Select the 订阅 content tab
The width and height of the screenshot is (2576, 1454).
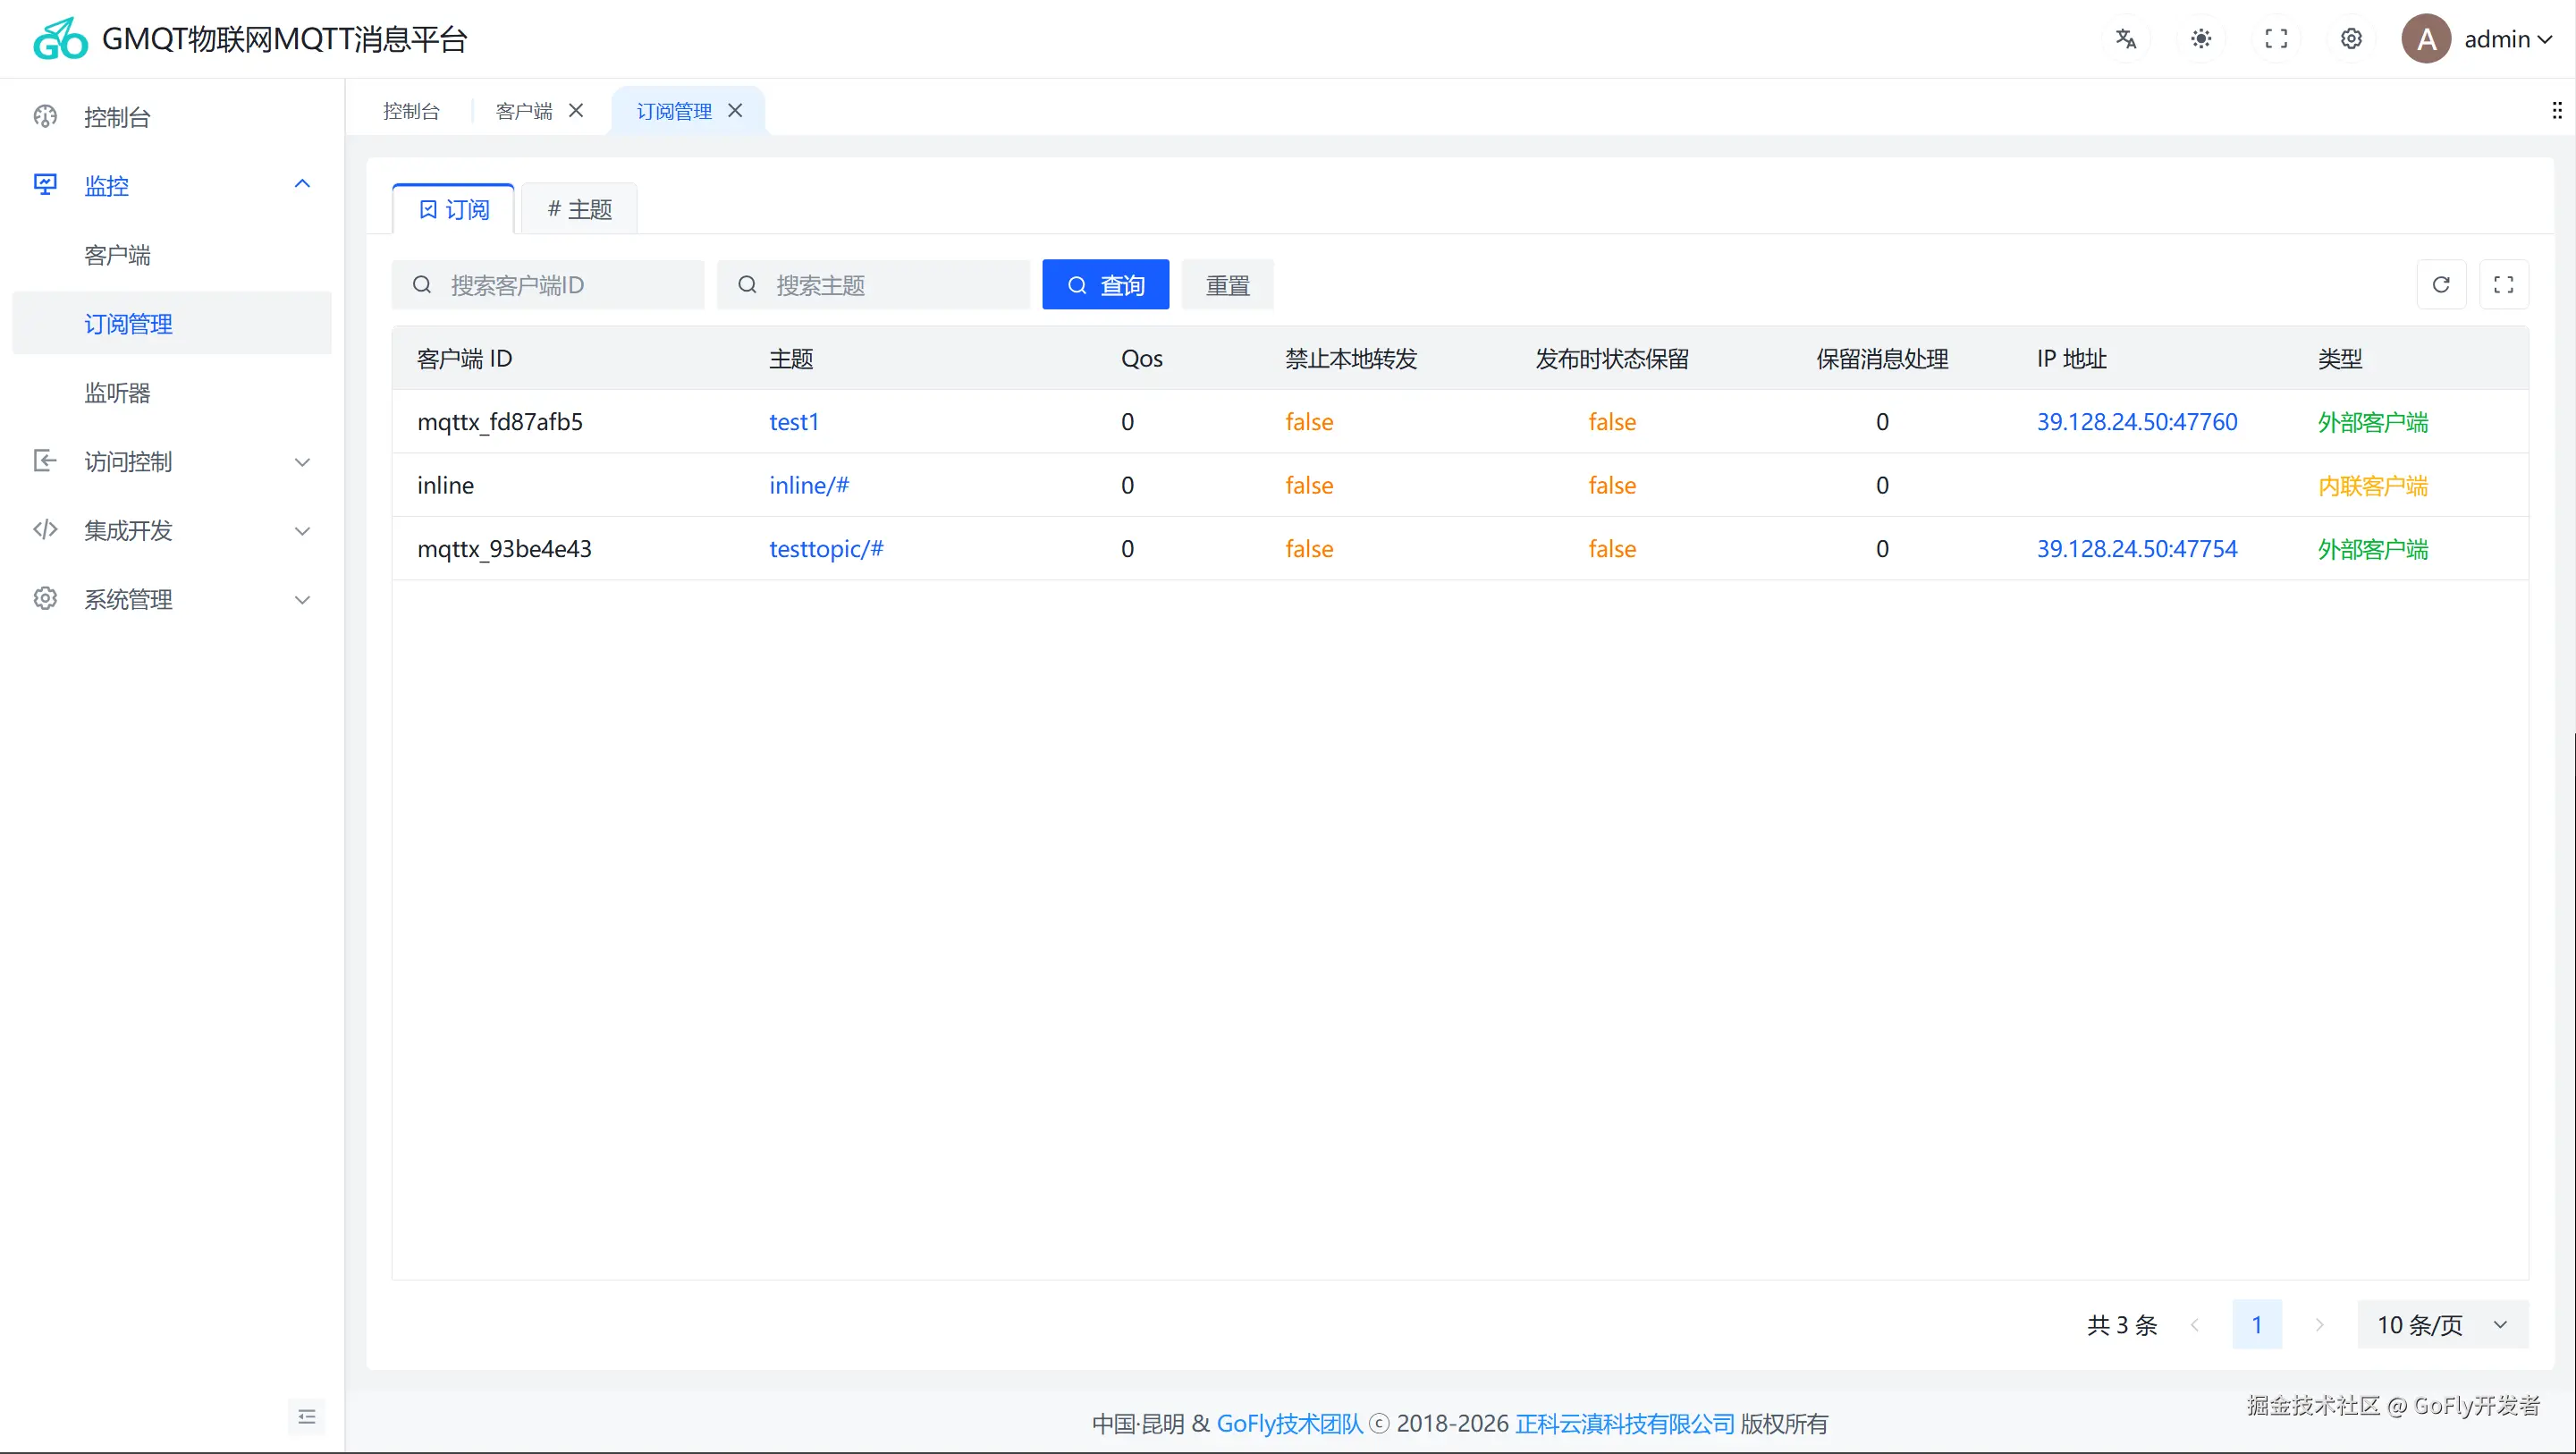click(454, 209)
